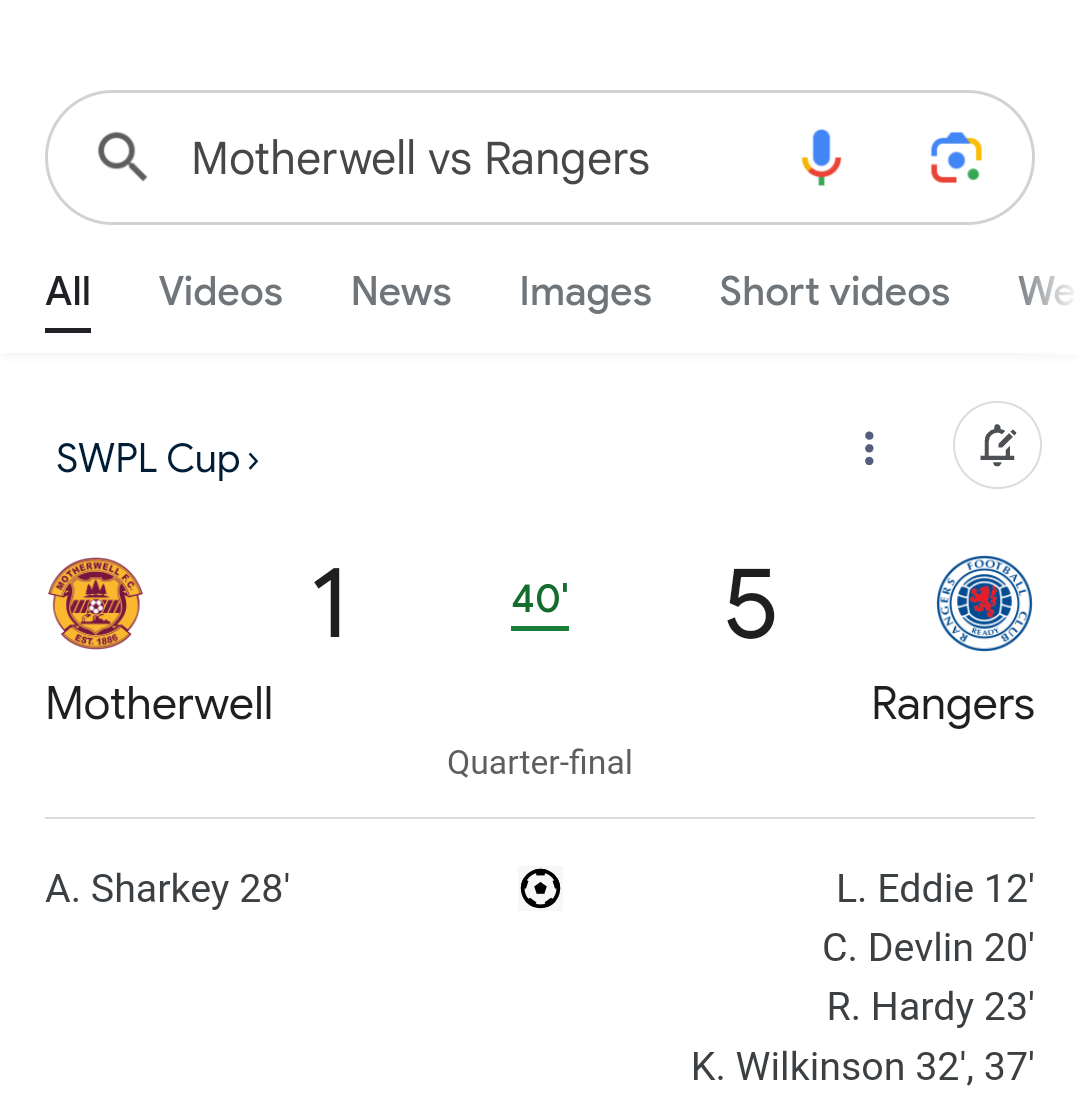Screen dimensions: 1080x1106
Task: Click the Rangers team name
Action: tap(953, 704)
